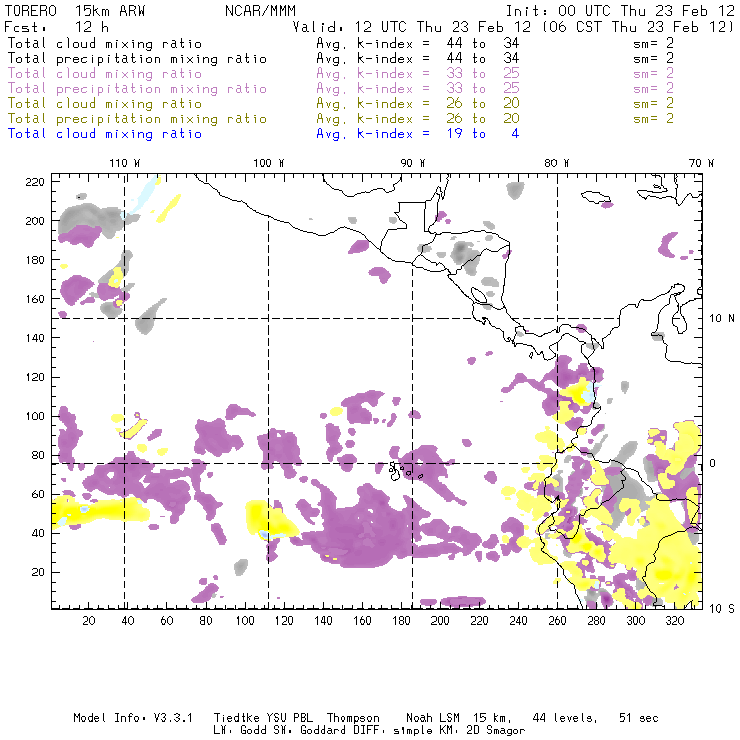Click the '0' equator latitude label
The width and height of the screenshot is (740, 740).
point(713,463)
